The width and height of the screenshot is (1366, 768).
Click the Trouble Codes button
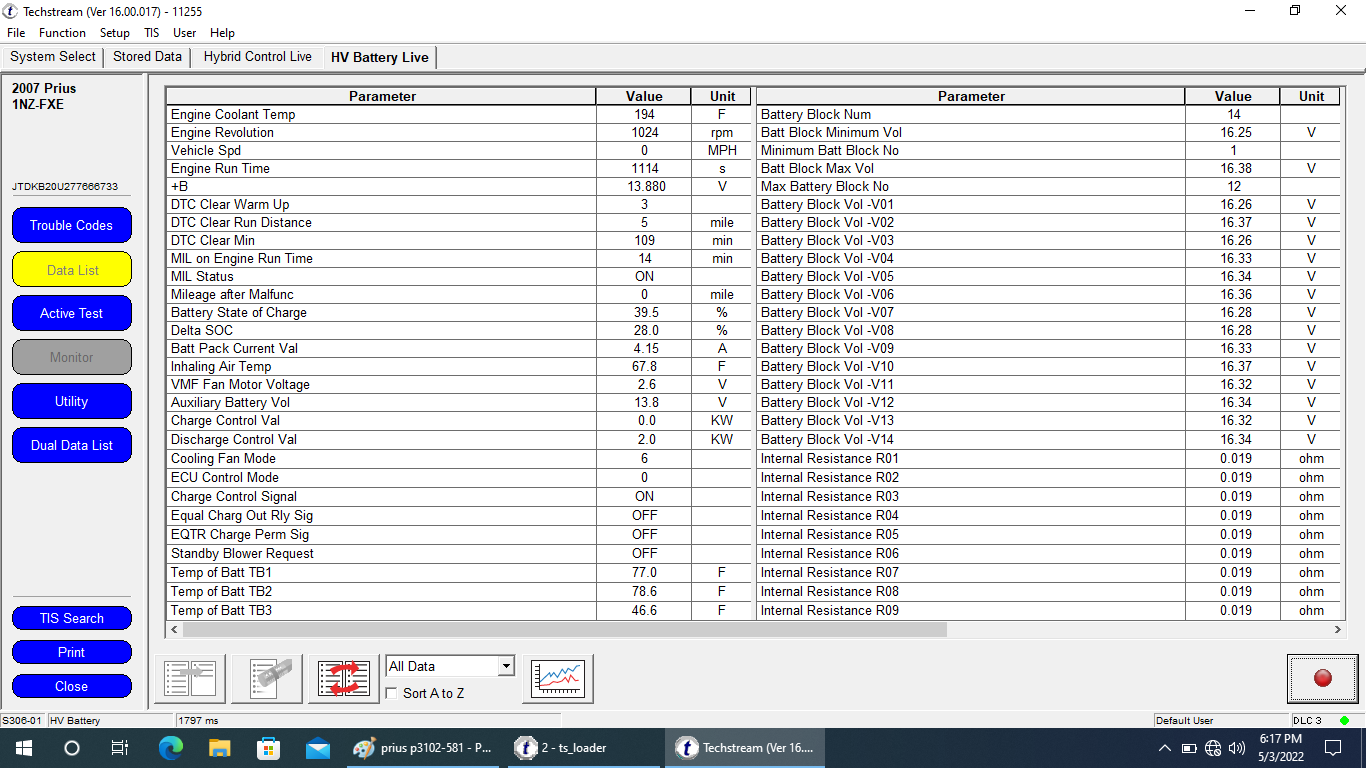72,225
